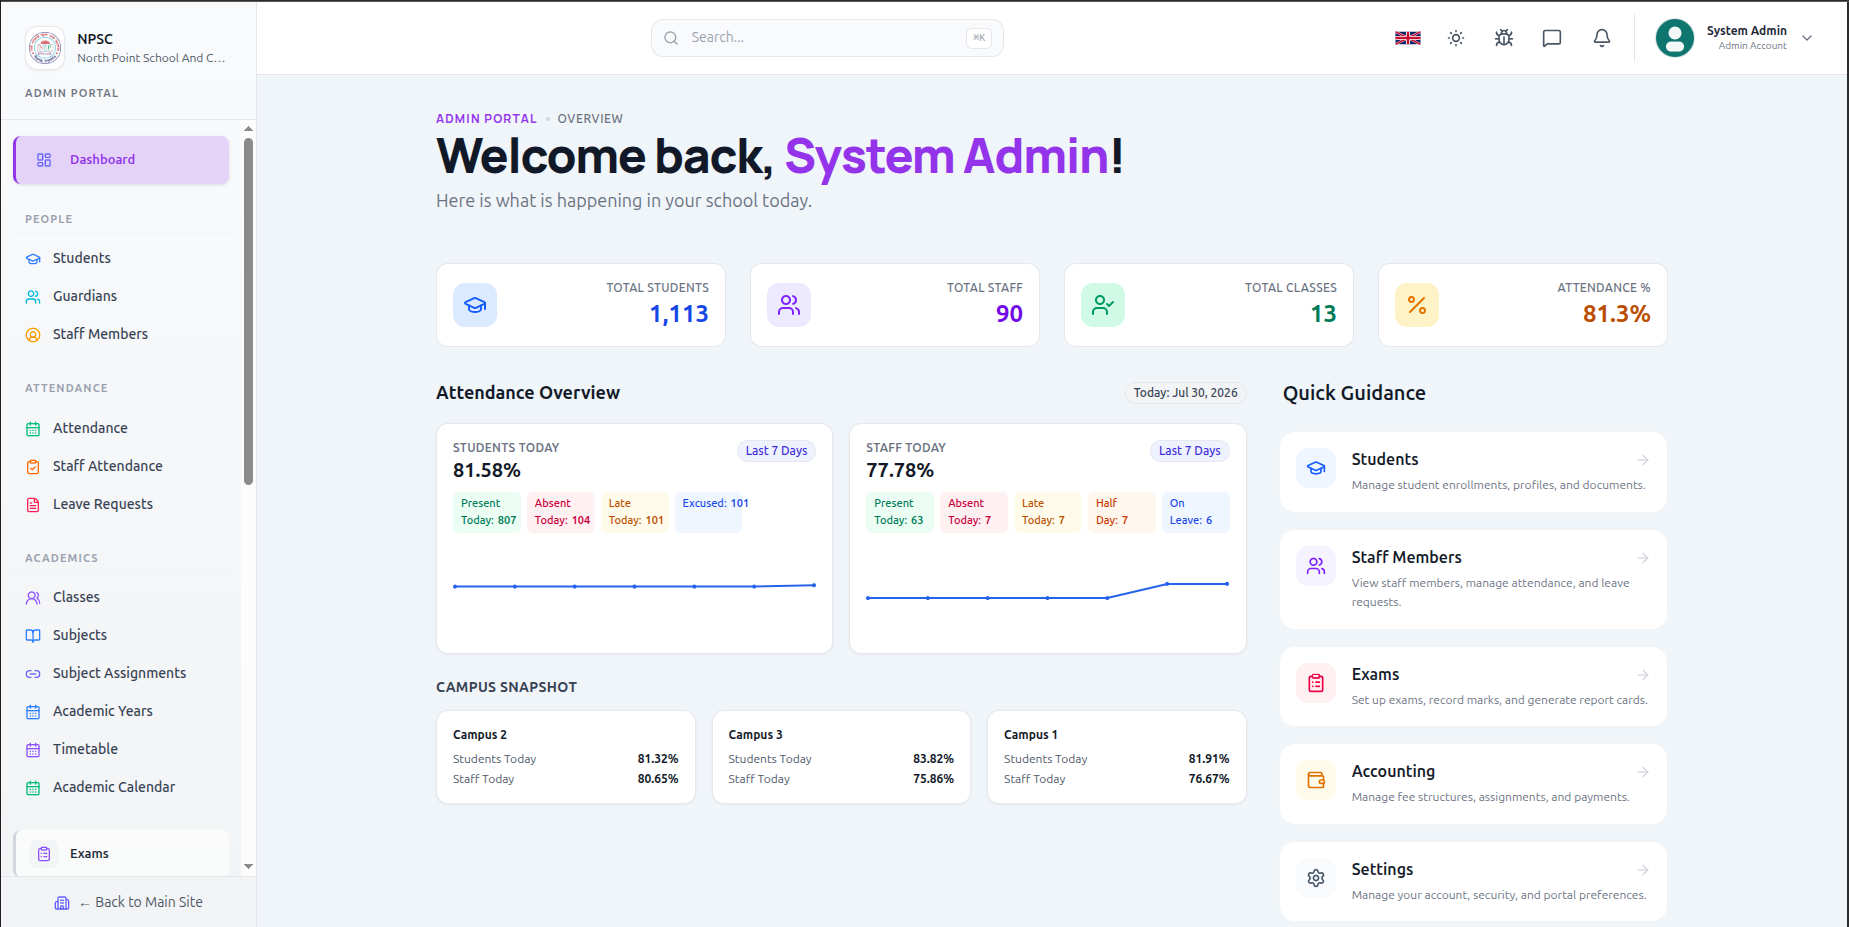Click the Total Classes user-check icon
The height and width of the screenshot is (927, 1849).
[1103, 305]
